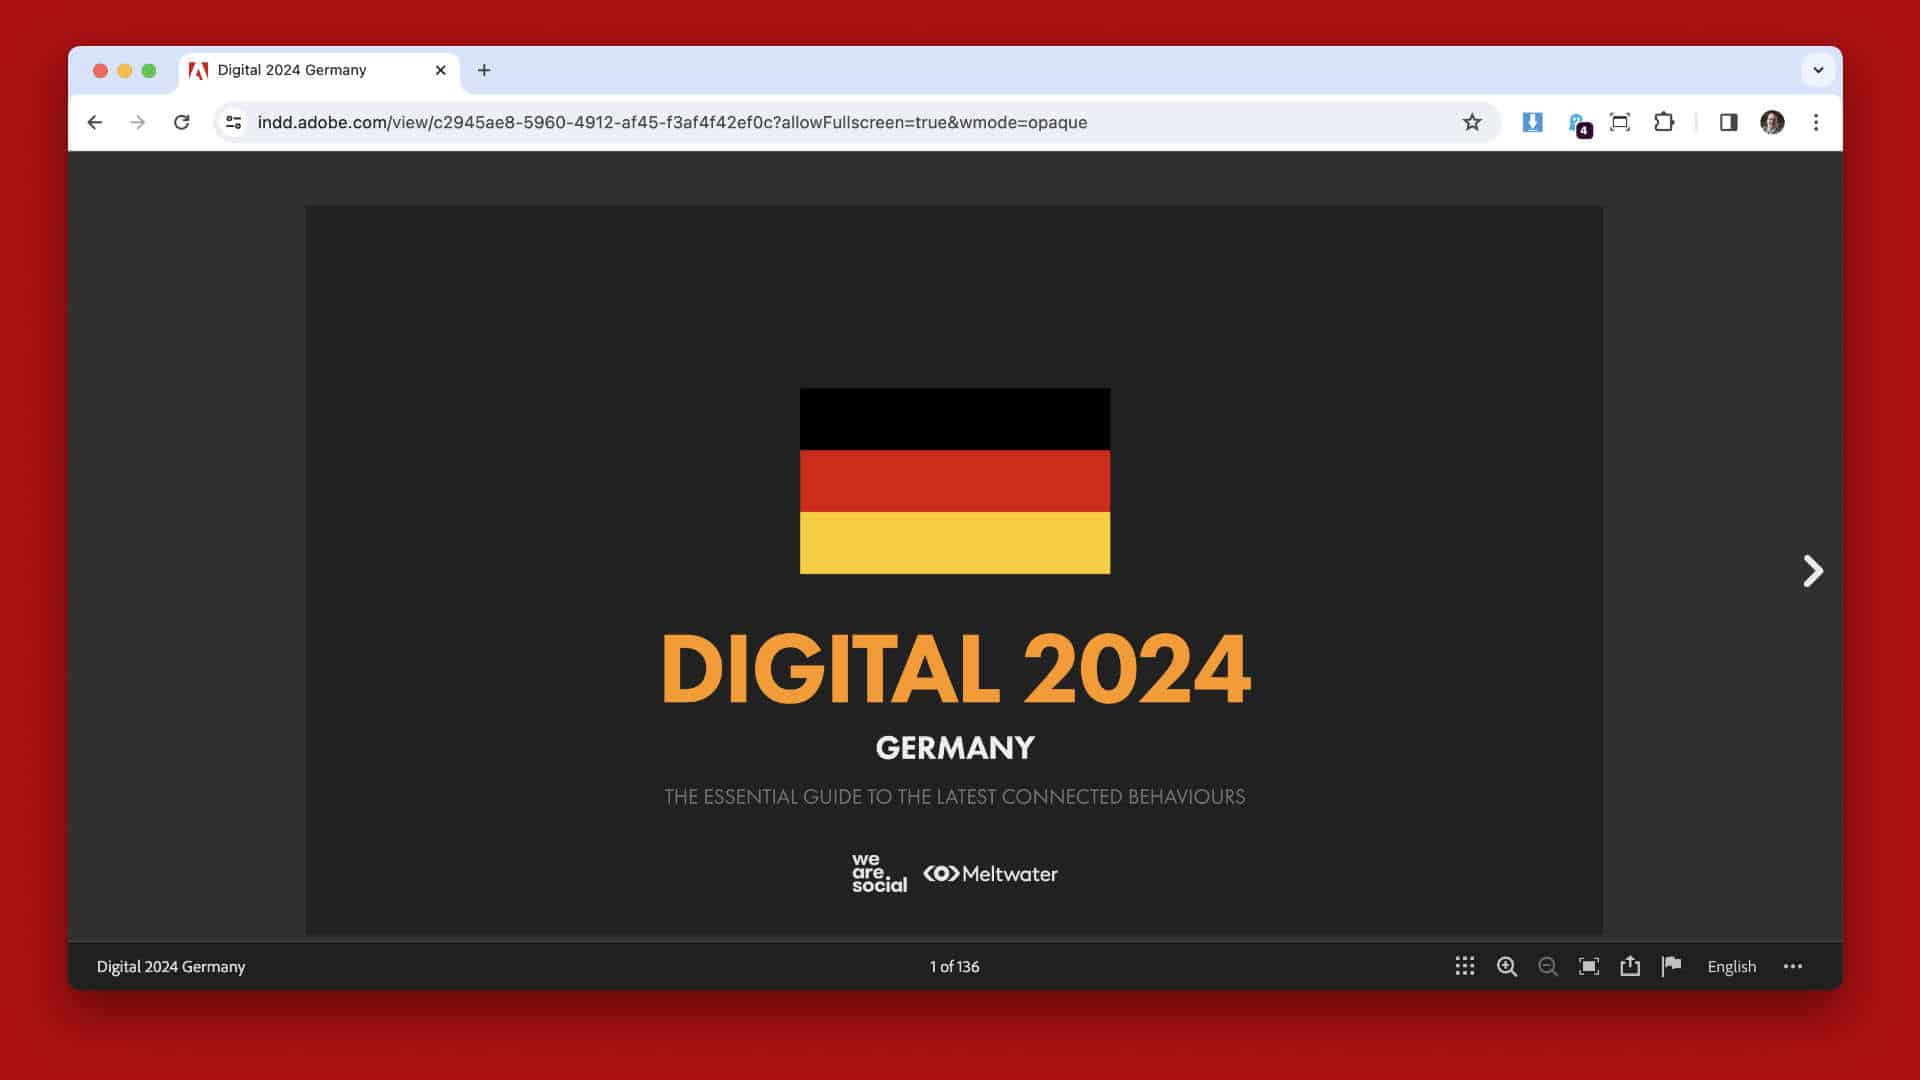
Task: Open the browser profile avatar
Action: (1772, 122)
